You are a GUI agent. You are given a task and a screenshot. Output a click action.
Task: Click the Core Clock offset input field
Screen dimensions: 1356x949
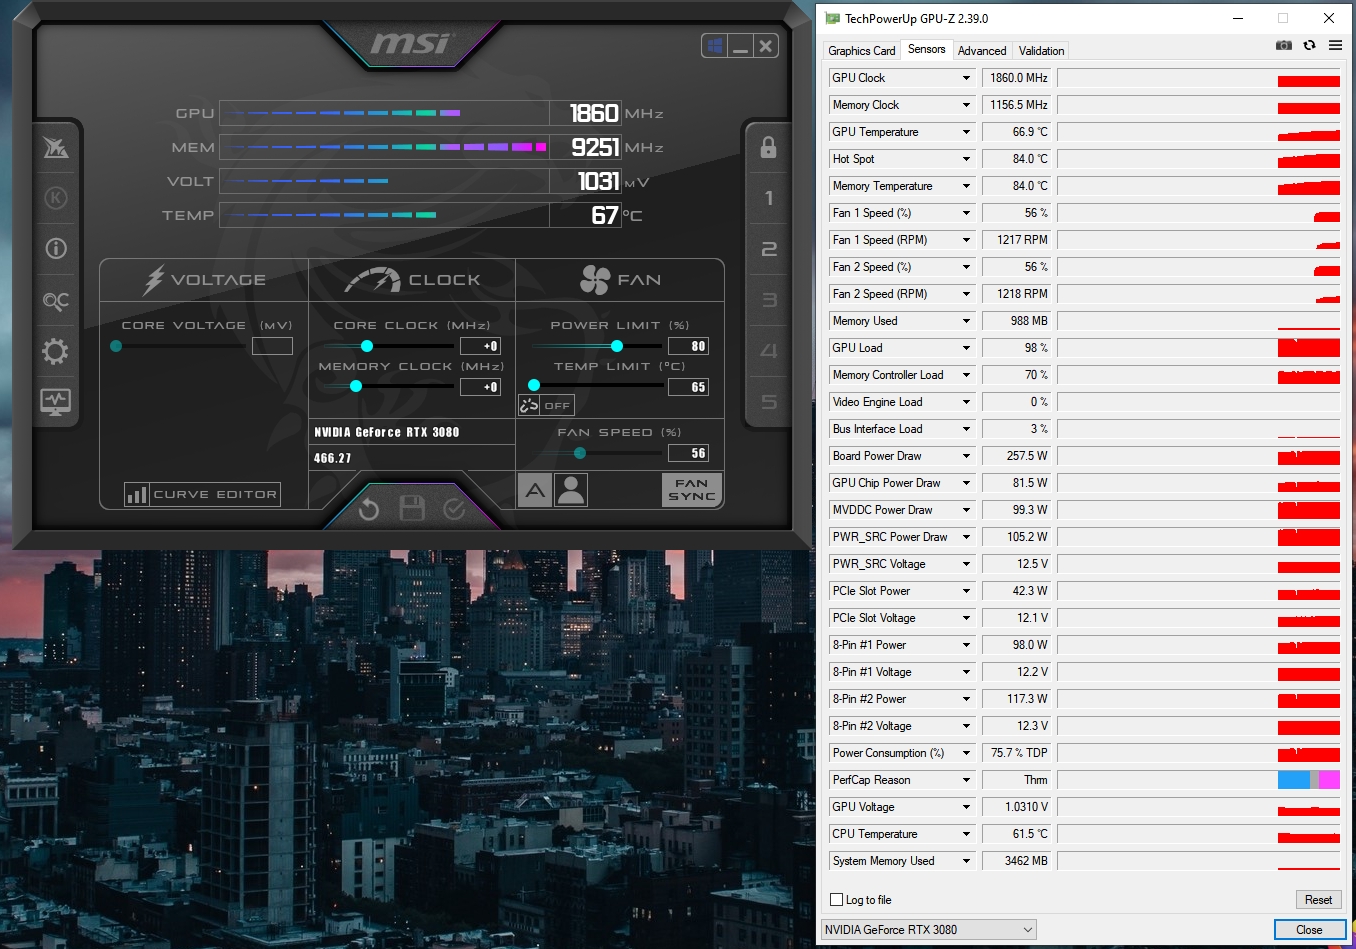click(x=480, y=346)
